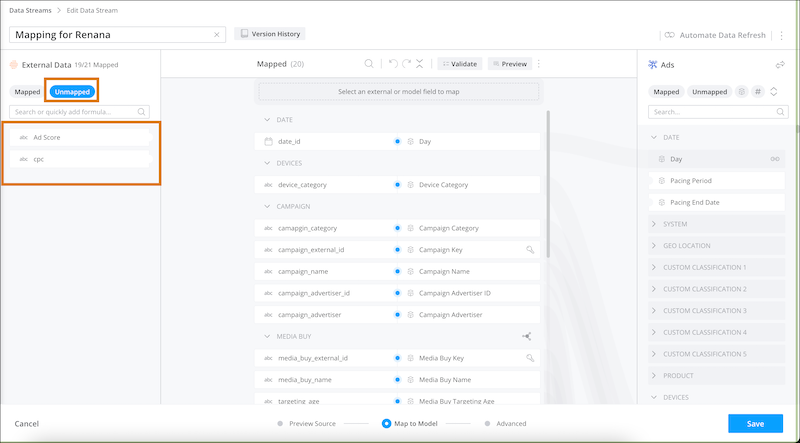This screenshot has height=443, width=800.
Task: Filter Ads fields by measurement hash icon
Action: (758, 92)
